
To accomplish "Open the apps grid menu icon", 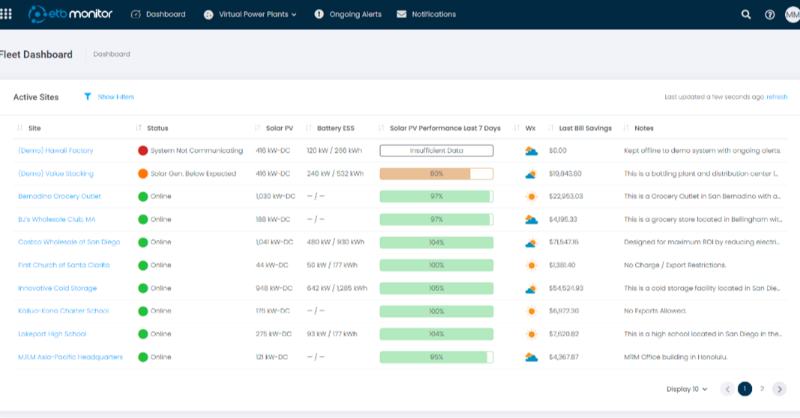I will [x=6, y=14].
